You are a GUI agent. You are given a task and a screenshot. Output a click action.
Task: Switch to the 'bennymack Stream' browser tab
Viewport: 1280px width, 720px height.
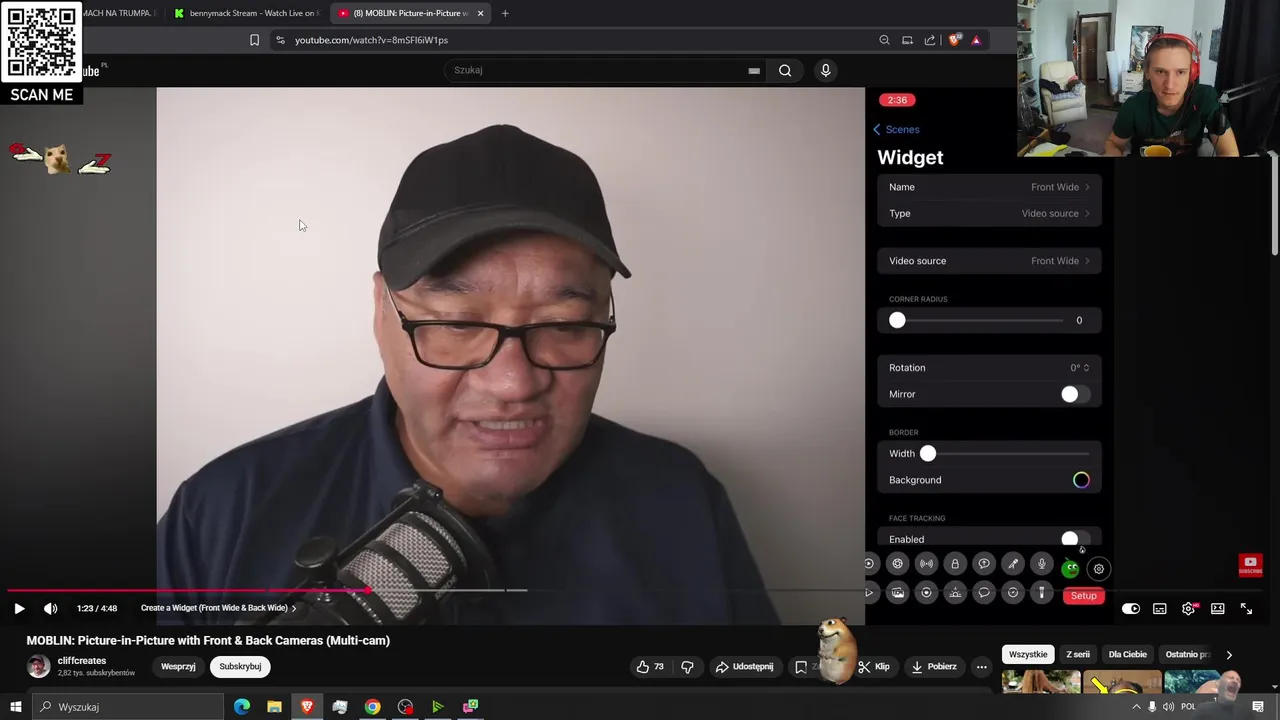pos(245,13)
